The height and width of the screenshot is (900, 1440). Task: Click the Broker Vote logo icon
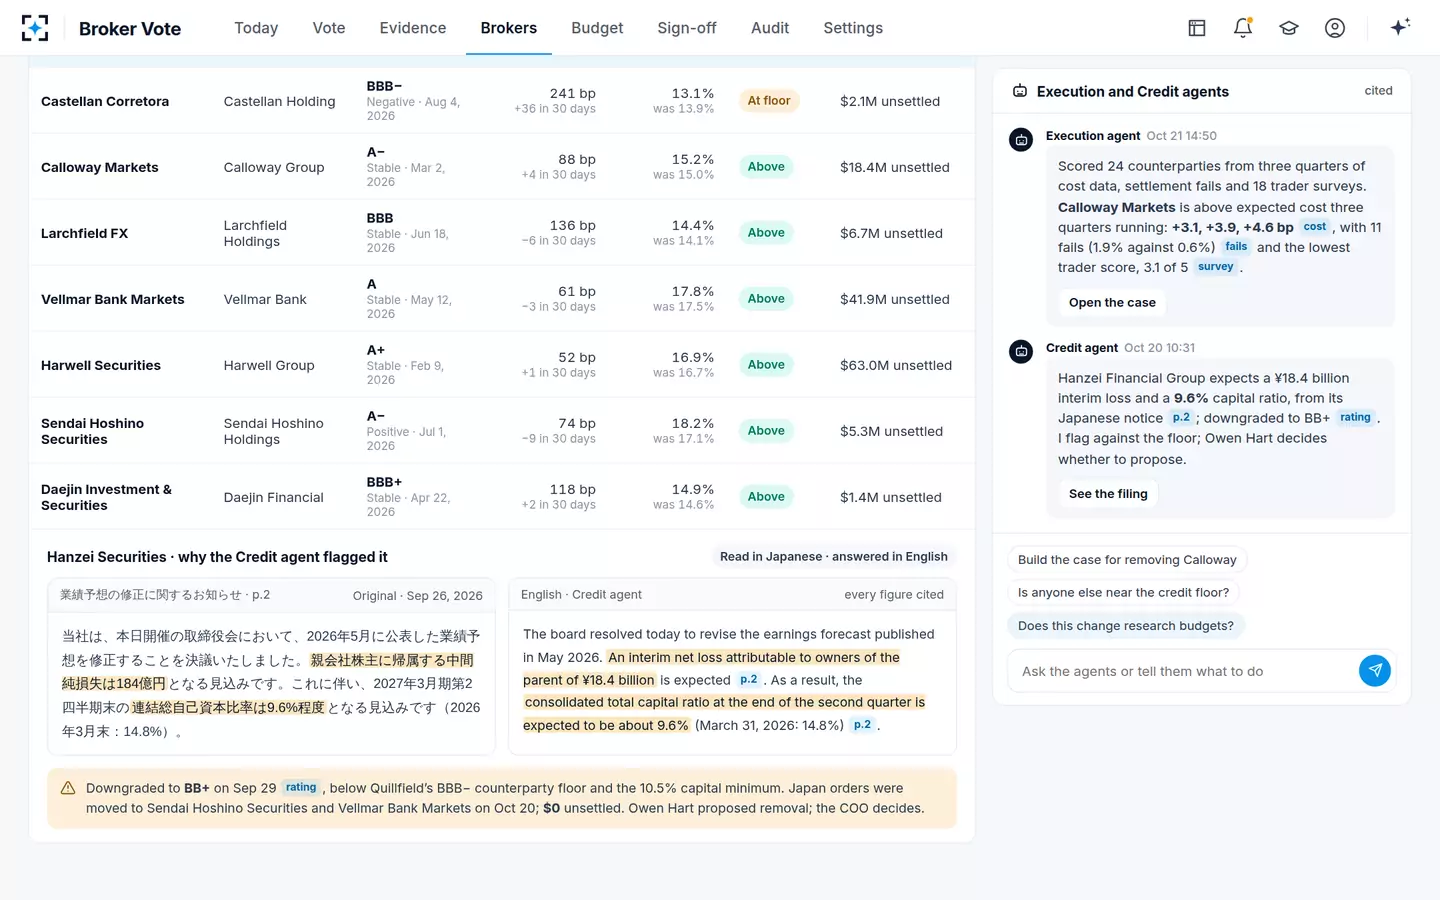[x=35, y=28]
